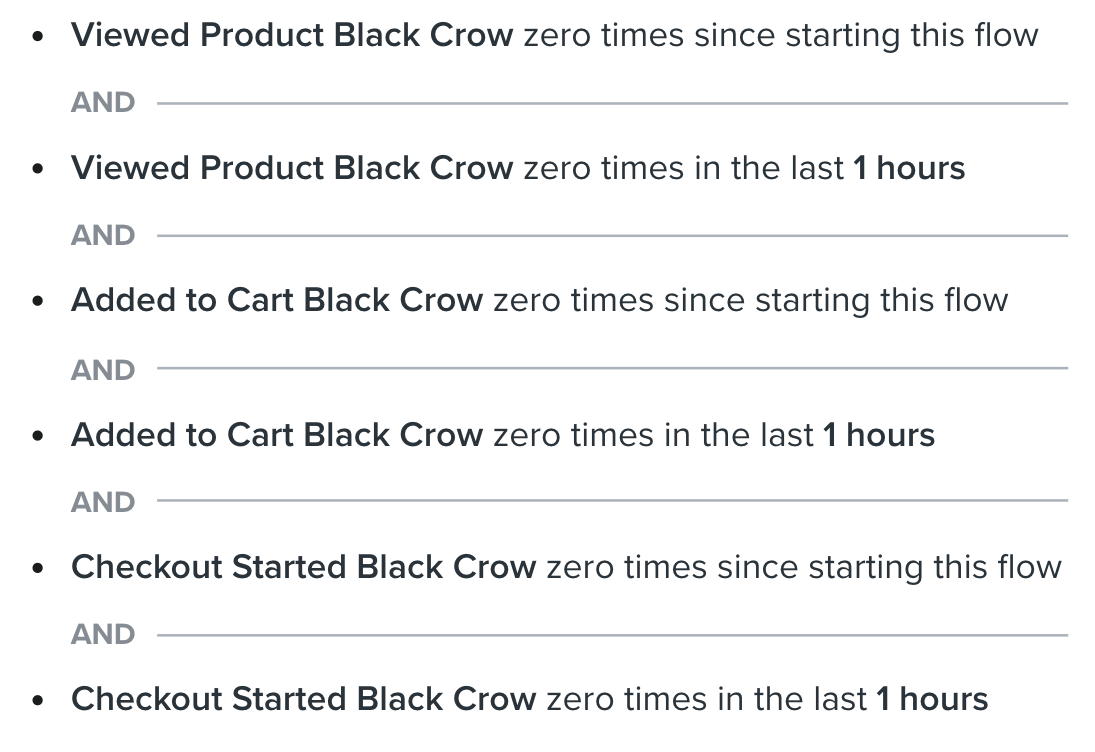Image resolution: width=1095 pixels, height=752 pixels.
Task: Click "1 hours" in the Viewed Product condition
Action: click(909, 168)
